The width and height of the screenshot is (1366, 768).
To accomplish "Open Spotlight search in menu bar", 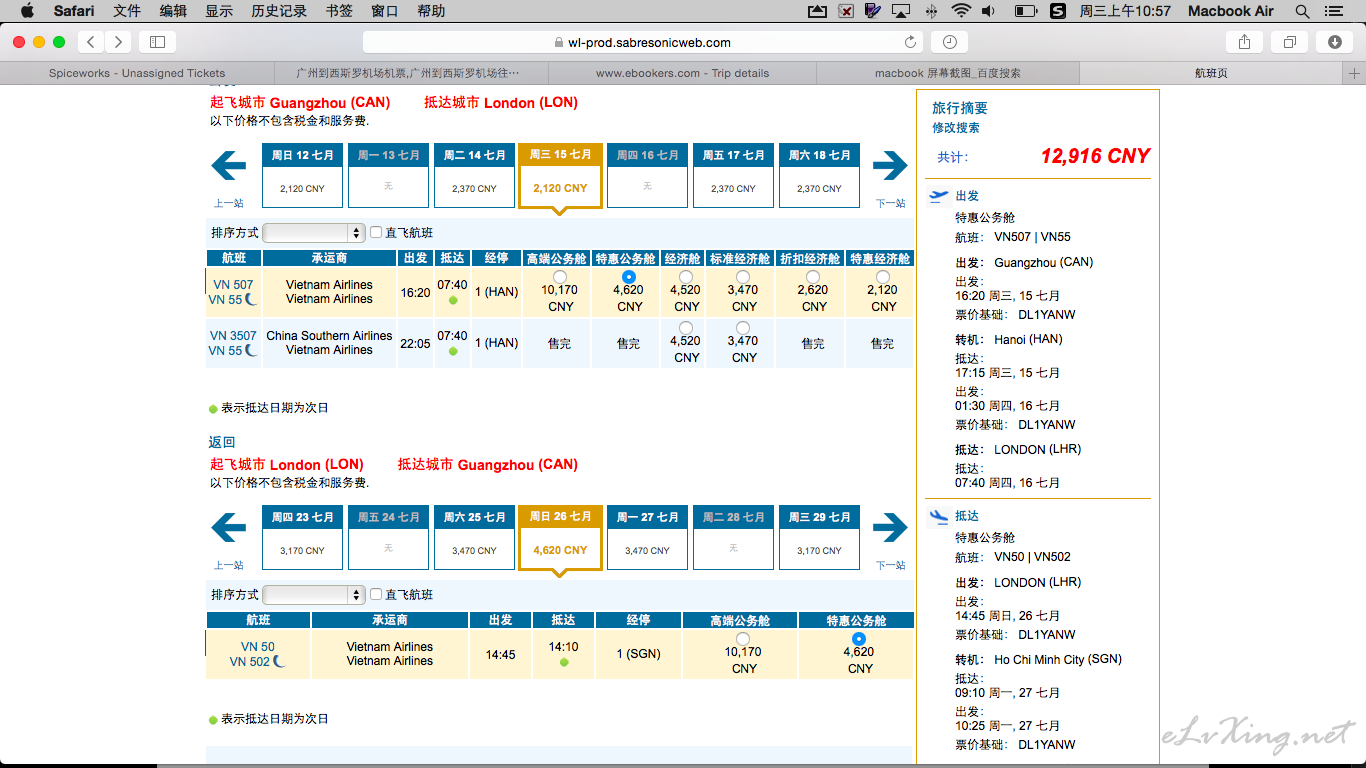I will [1302, 11].
